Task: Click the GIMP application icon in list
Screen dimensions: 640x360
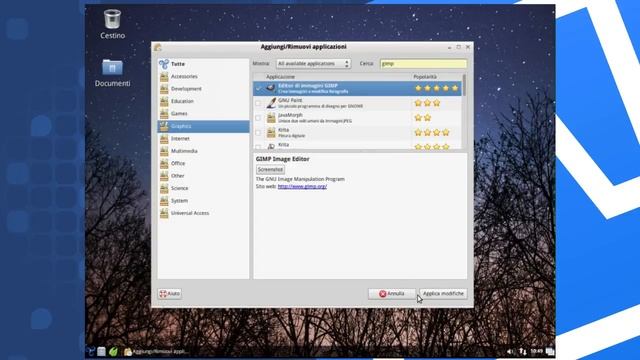Action: pos(271,88)
